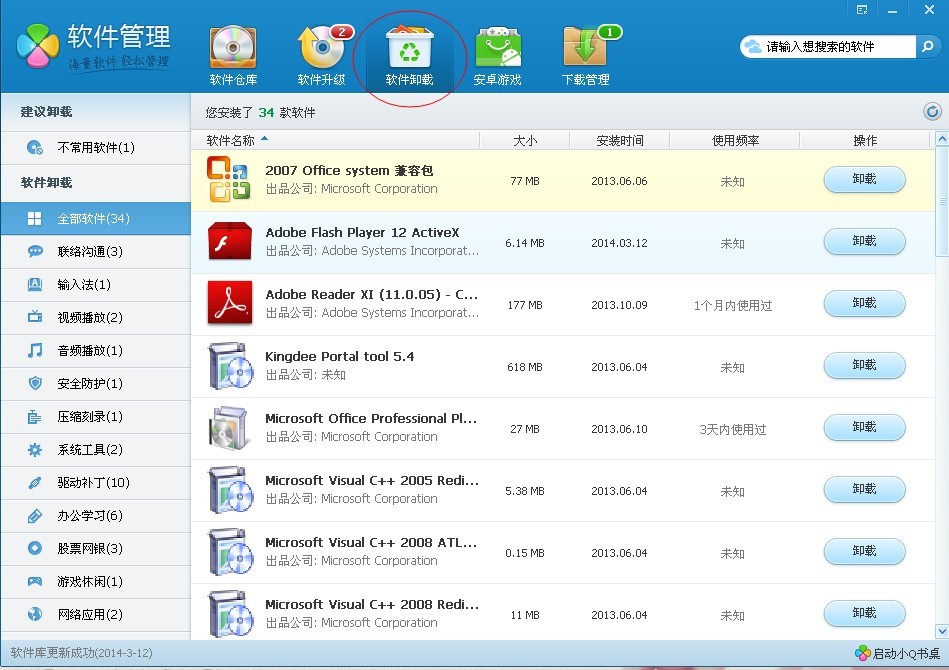This screenshot has height=670, width=949.
Task: Uninstall Microsoft Office Professional Plus
Action: pos(864,427)
